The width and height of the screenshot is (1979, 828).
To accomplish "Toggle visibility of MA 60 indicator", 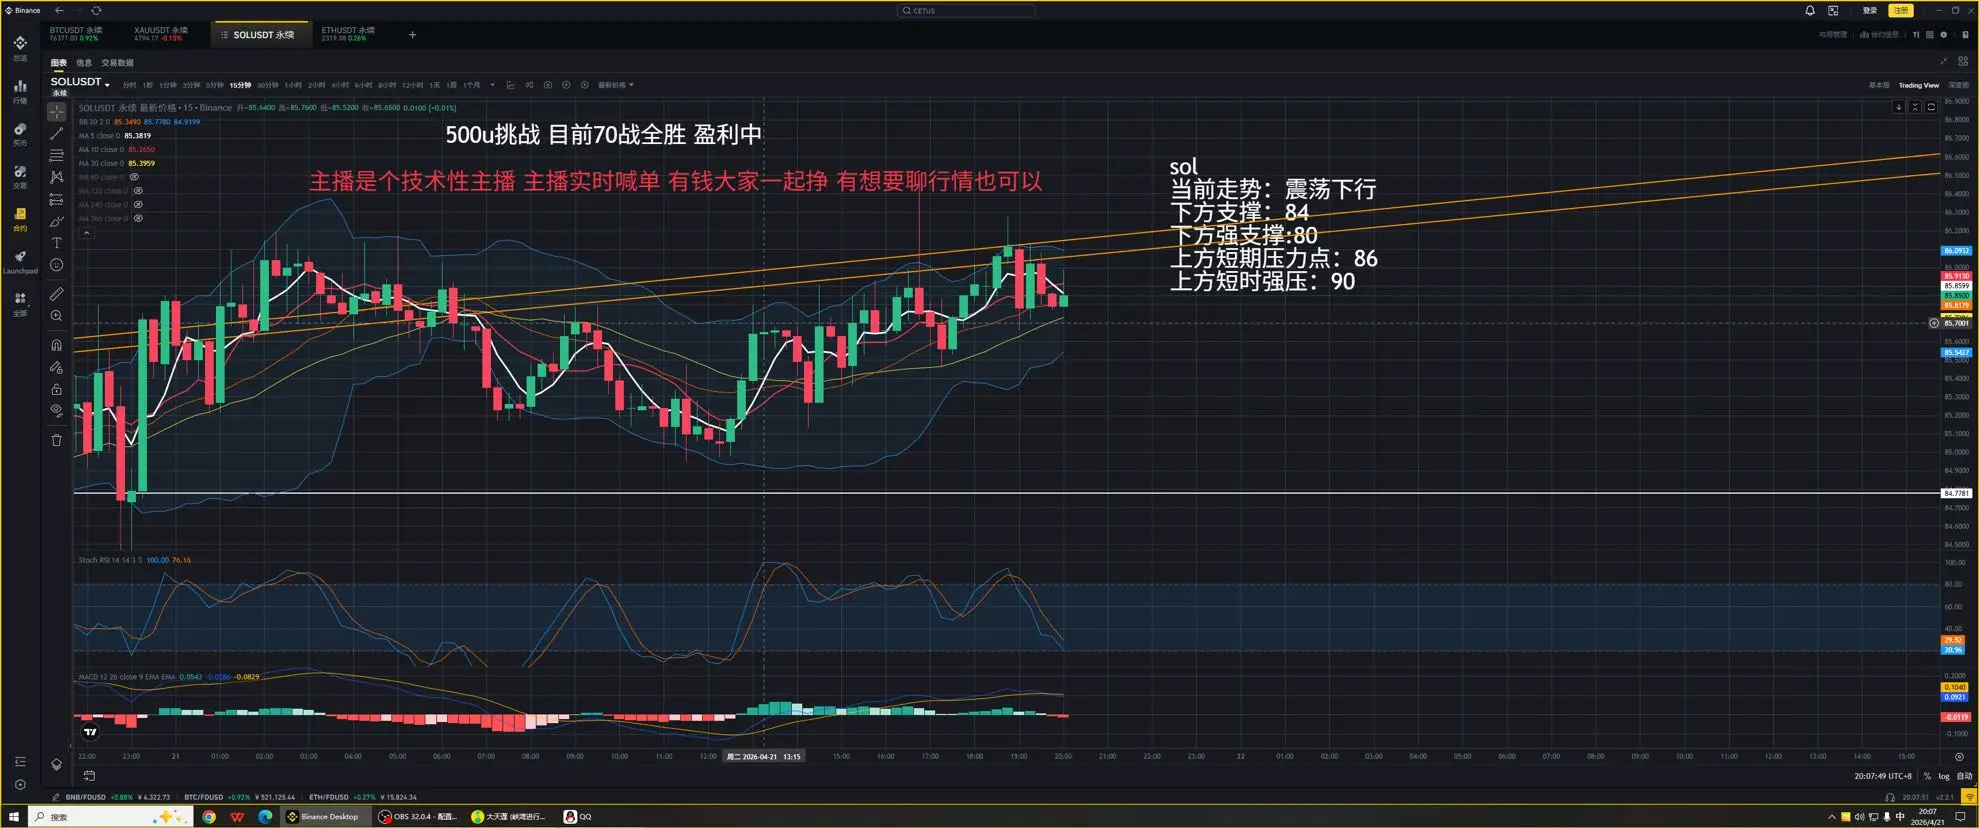I will pyautogui.click(x=134, y=177).
